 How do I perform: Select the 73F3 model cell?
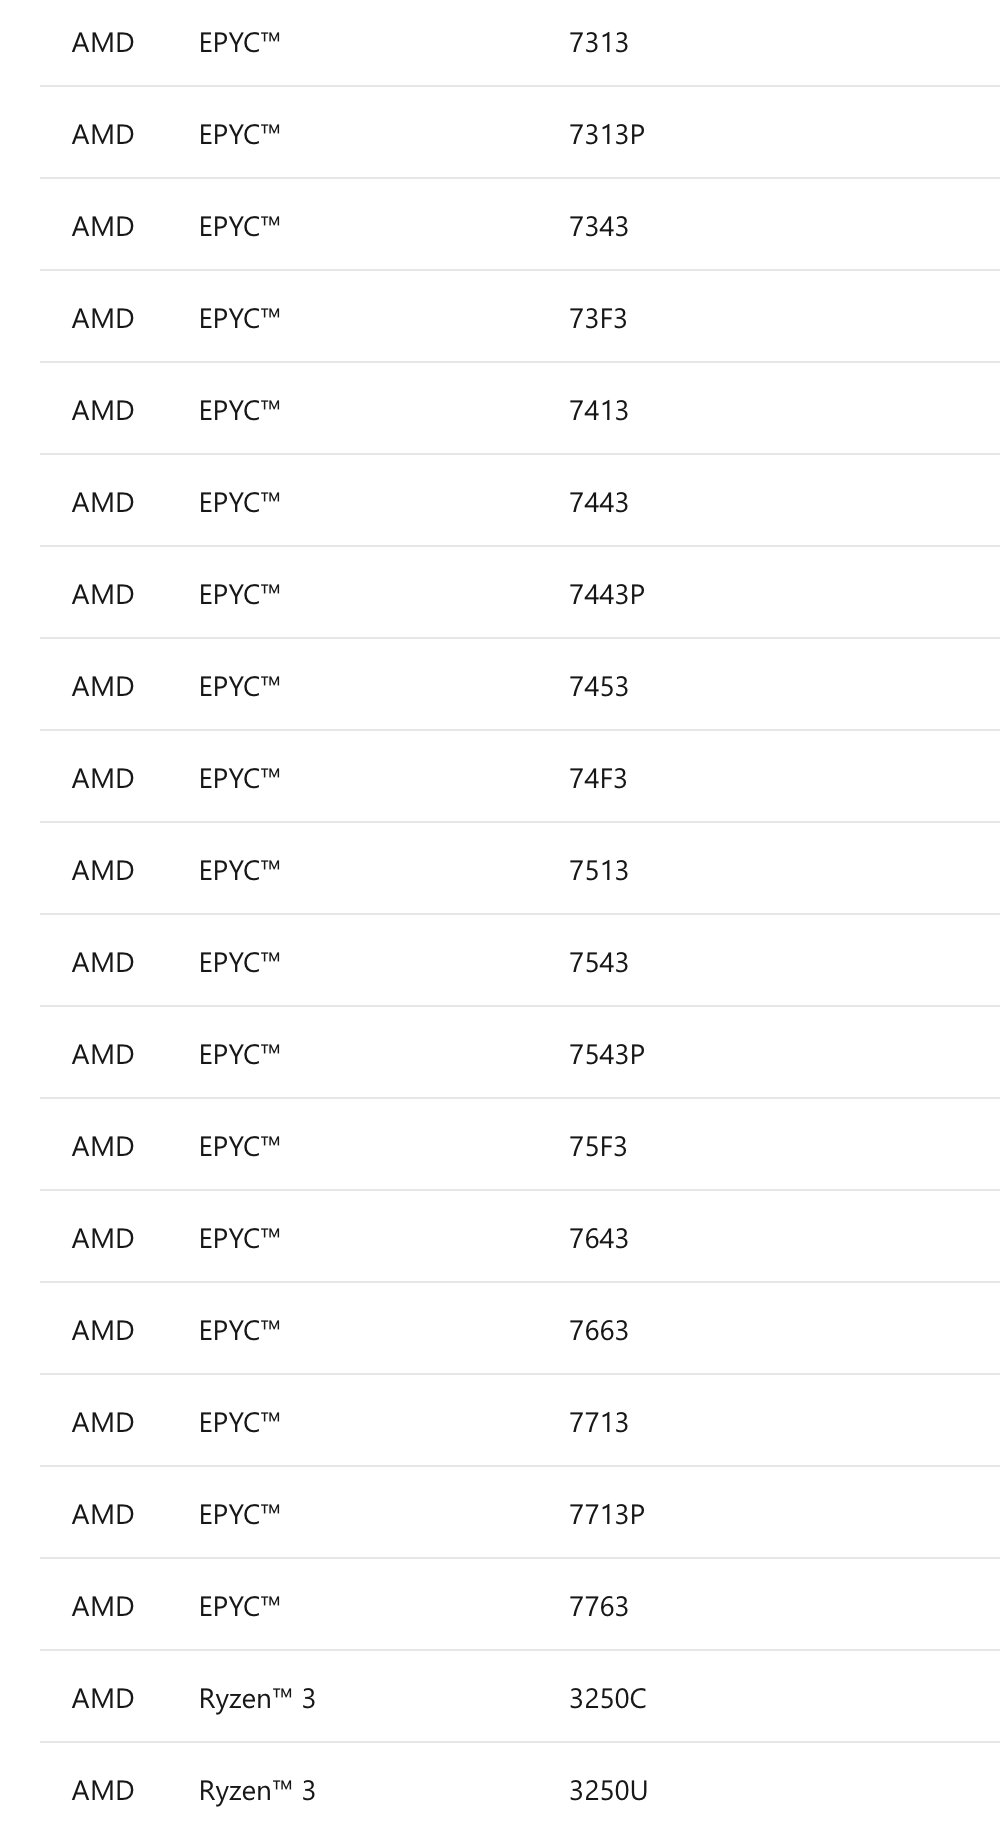coord(597,319)
